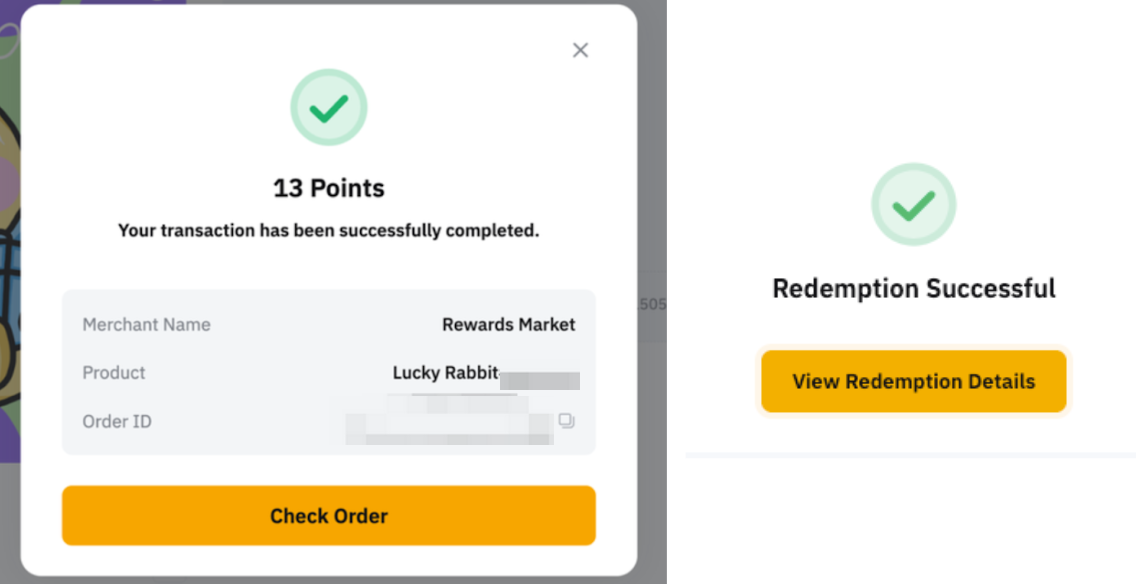
Task: Click the Lucky Rabbit product name
Action: [445, 372]
